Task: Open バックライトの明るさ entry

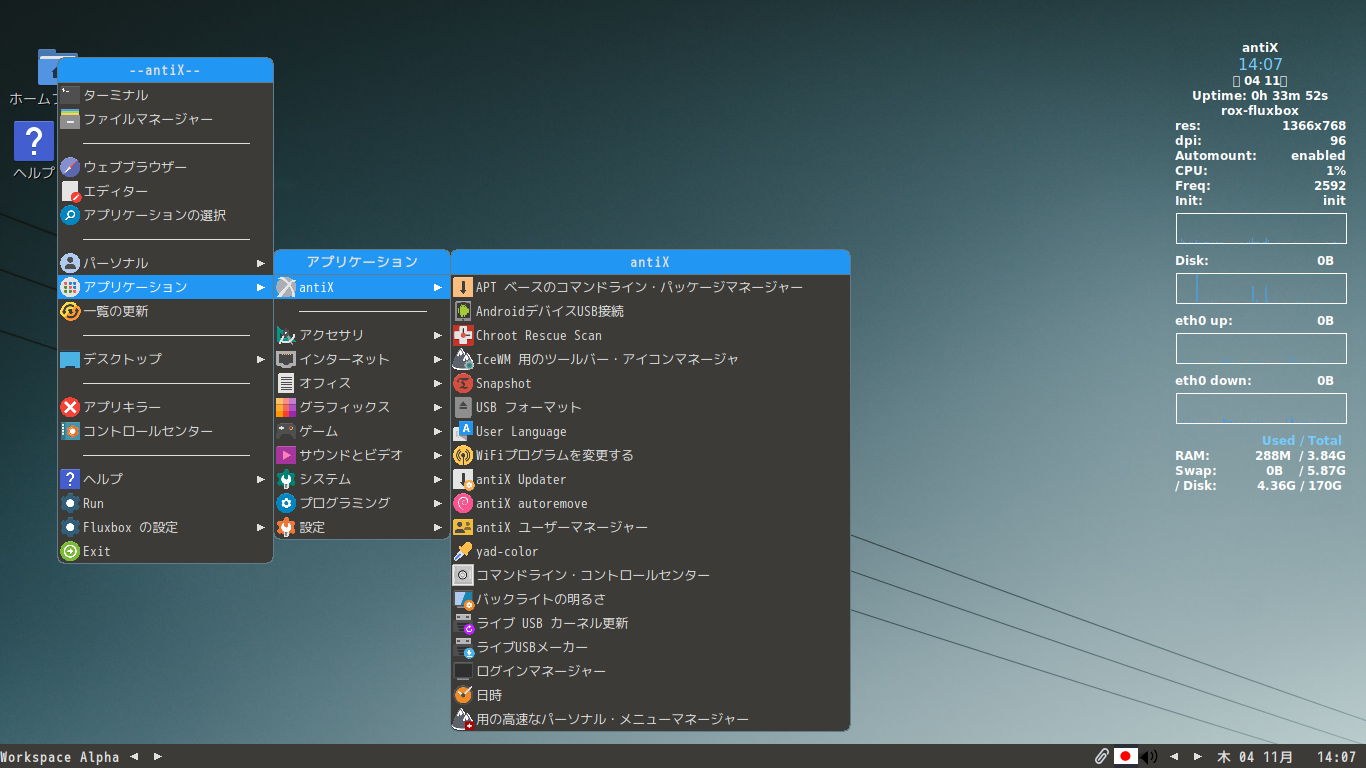Action: point(651,599)
